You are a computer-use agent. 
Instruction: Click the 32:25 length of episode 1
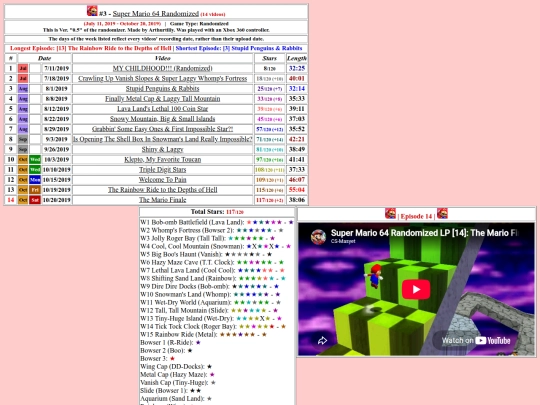[x=297, y=68]
